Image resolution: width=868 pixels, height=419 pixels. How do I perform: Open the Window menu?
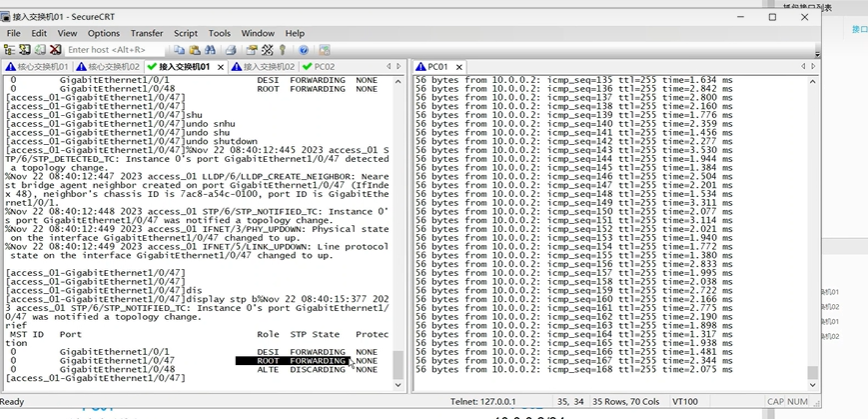point(258,33)
